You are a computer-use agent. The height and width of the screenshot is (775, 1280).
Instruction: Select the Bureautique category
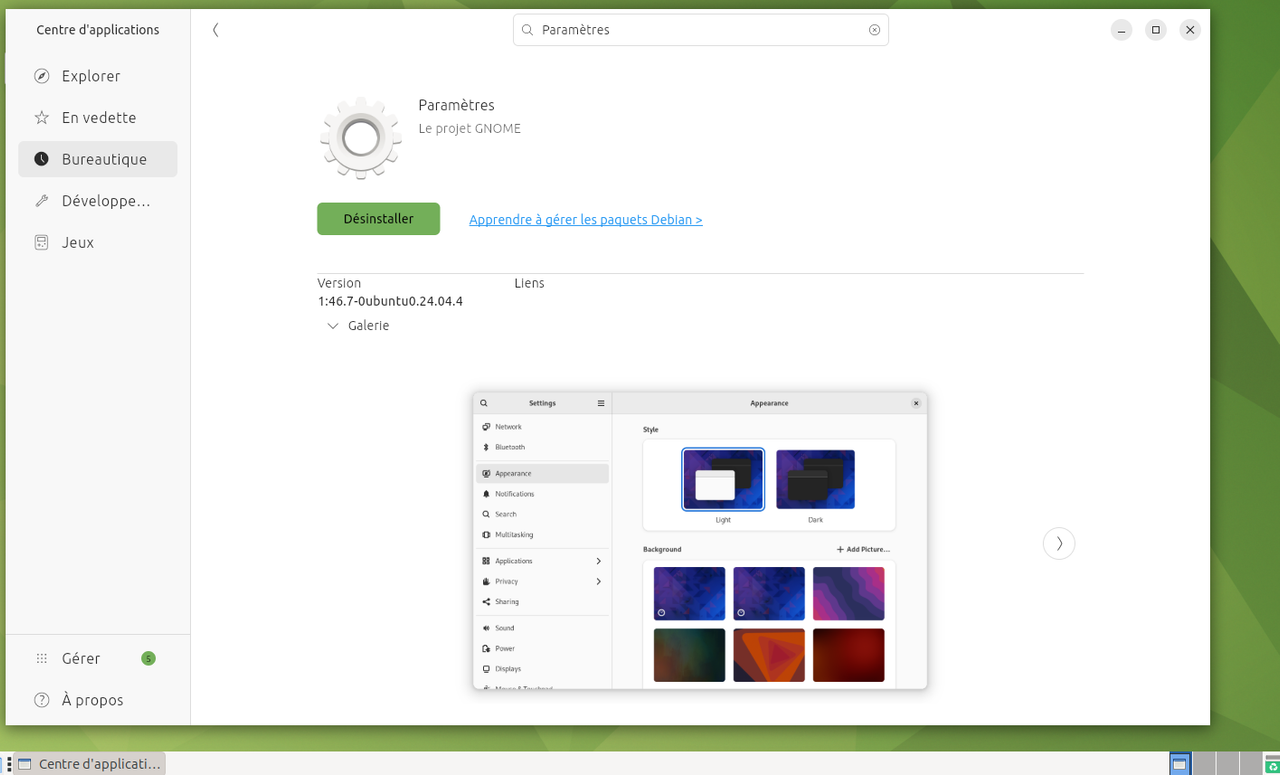[98, 159]
